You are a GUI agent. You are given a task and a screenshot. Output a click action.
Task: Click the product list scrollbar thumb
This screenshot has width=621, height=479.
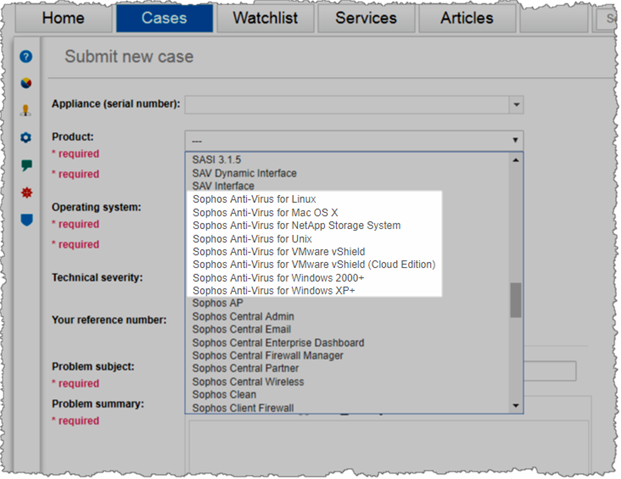(x=516, y=300)
